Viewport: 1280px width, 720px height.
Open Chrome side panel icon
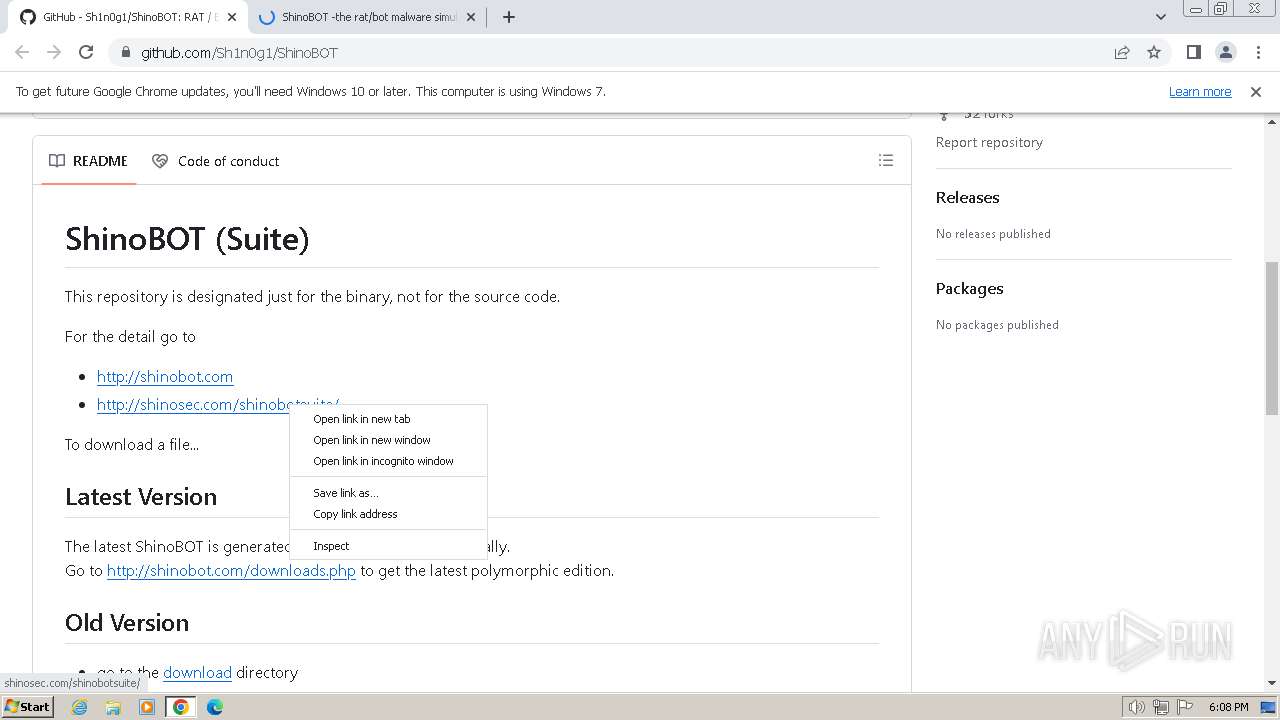pyautogui.click(x=1193, y=52)
